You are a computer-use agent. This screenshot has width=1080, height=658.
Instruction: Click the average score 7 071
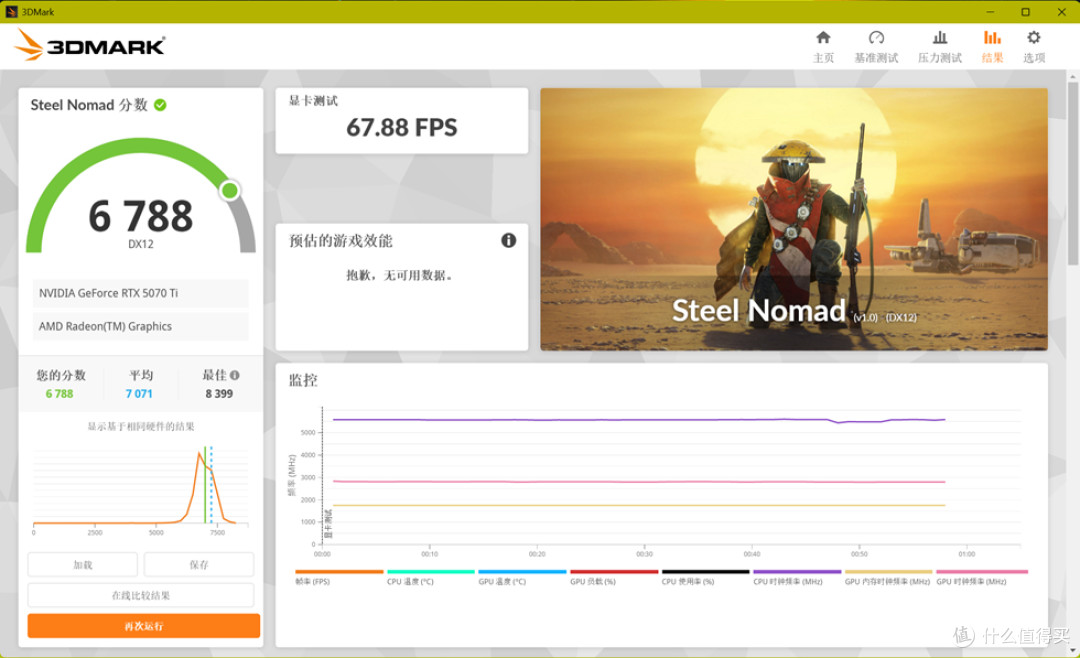pos(138,393)
